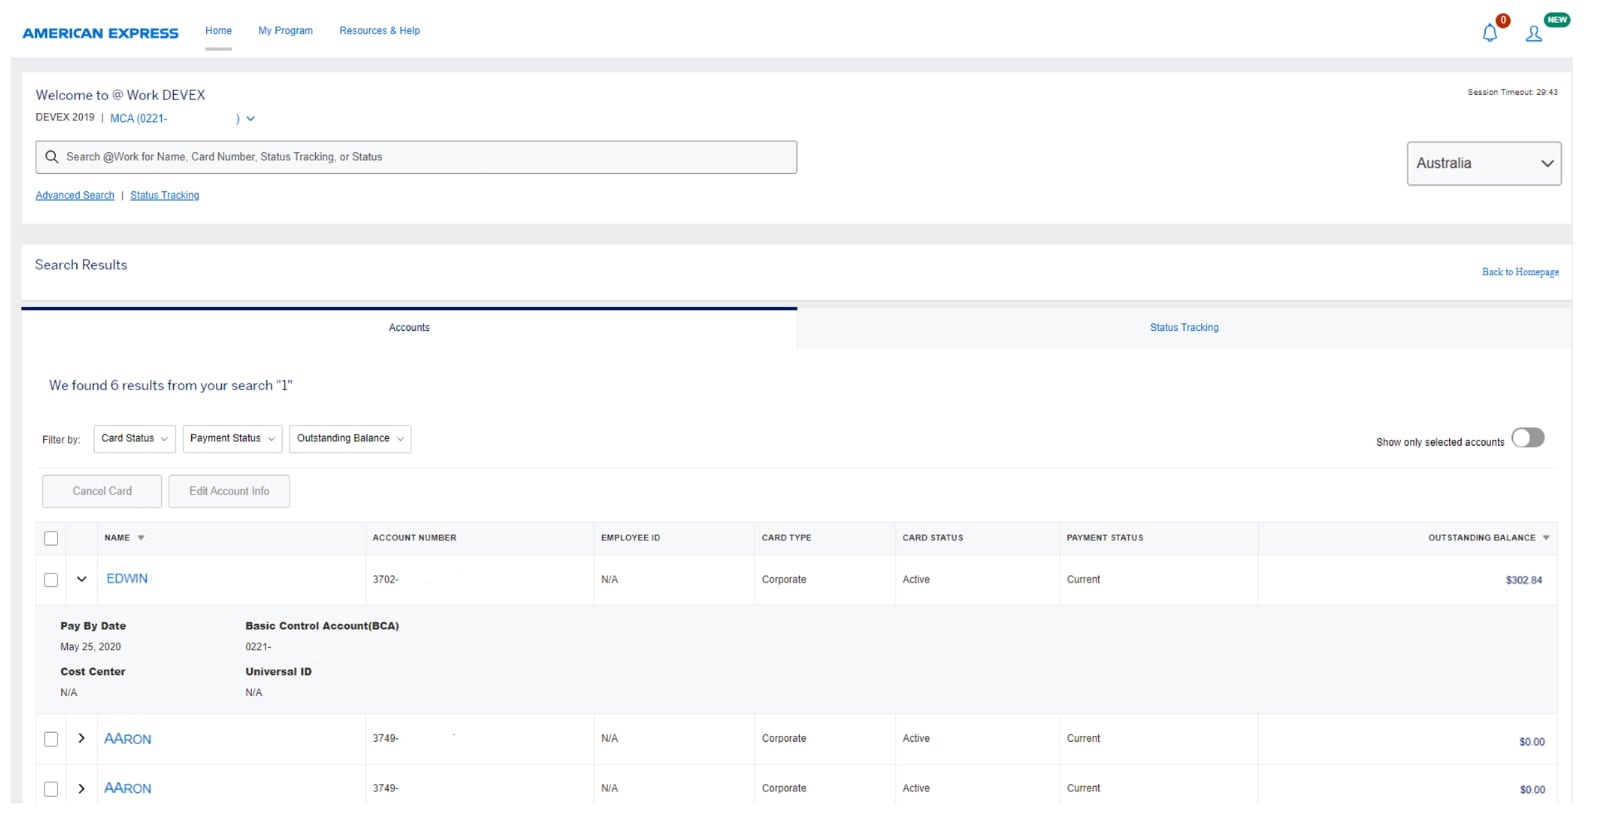The image size is (1602, 838).
Task: Sort by Outstanding Balance column arrow
Action: click(1546, 538)
